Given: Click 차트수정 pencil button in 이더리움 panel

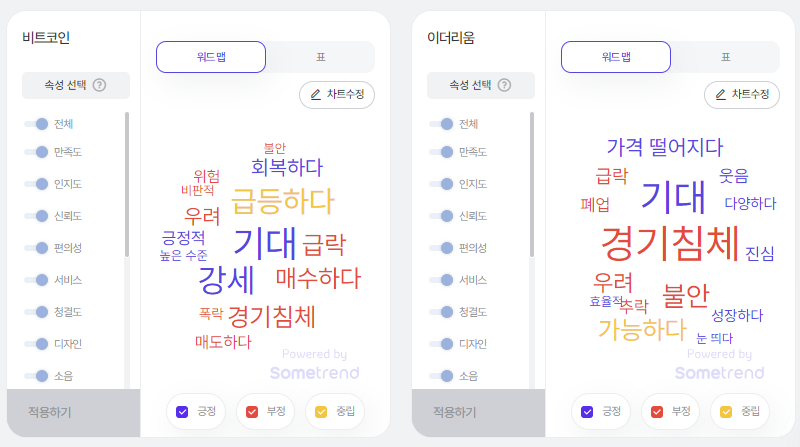Looking at the screenshot, I should coord(741,94).
